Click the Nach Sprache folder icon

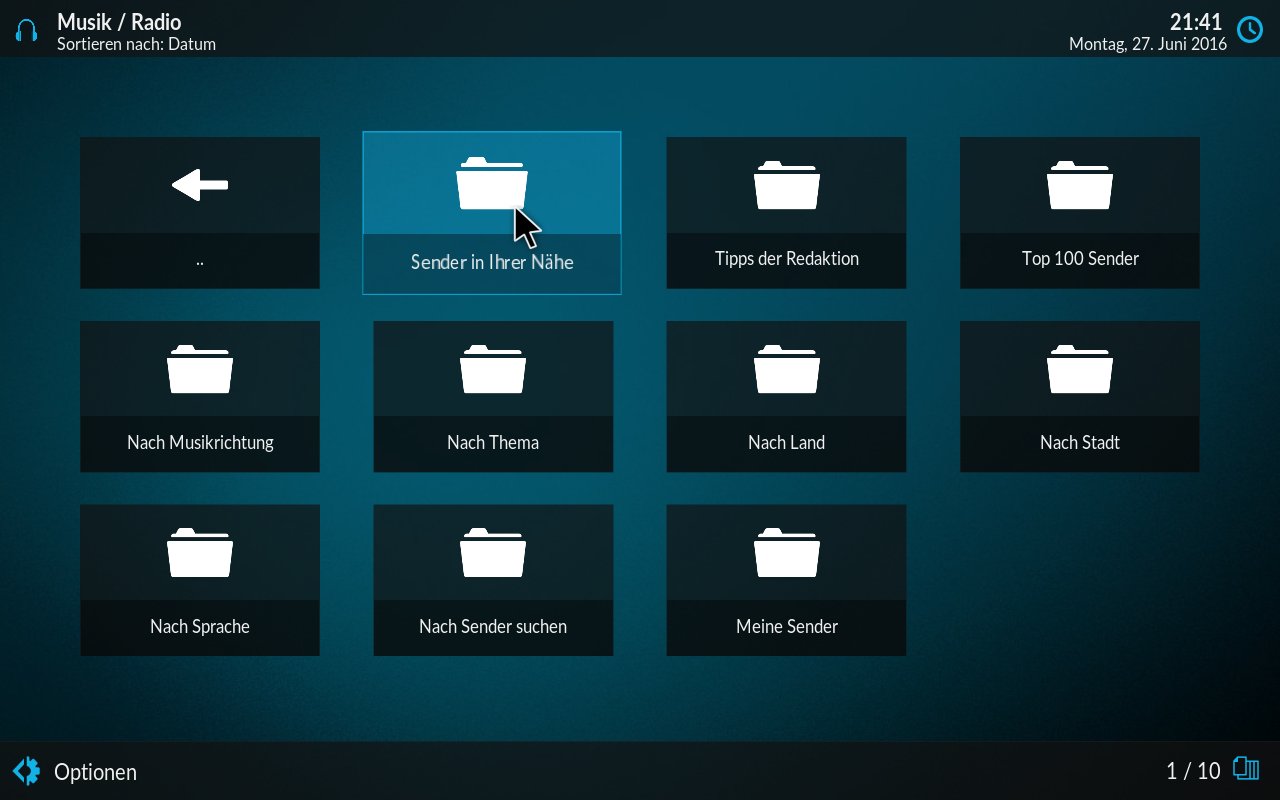pyautogui.click(x=200, y=553)
